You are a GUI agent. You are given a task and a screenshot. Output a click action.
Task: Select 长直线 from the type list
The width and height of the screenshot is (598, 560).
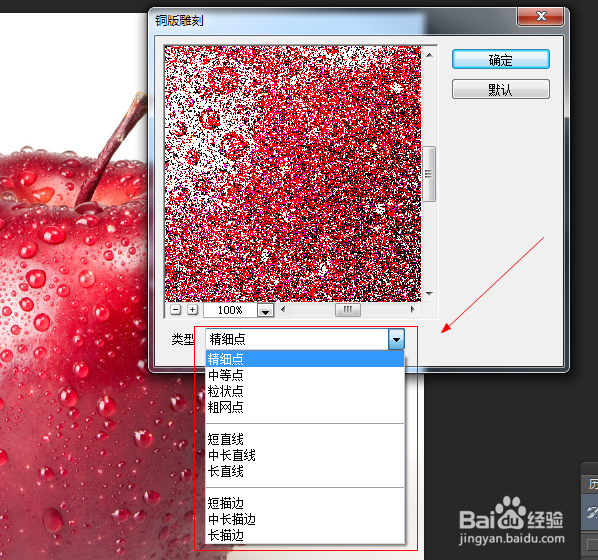coord(305,471)
